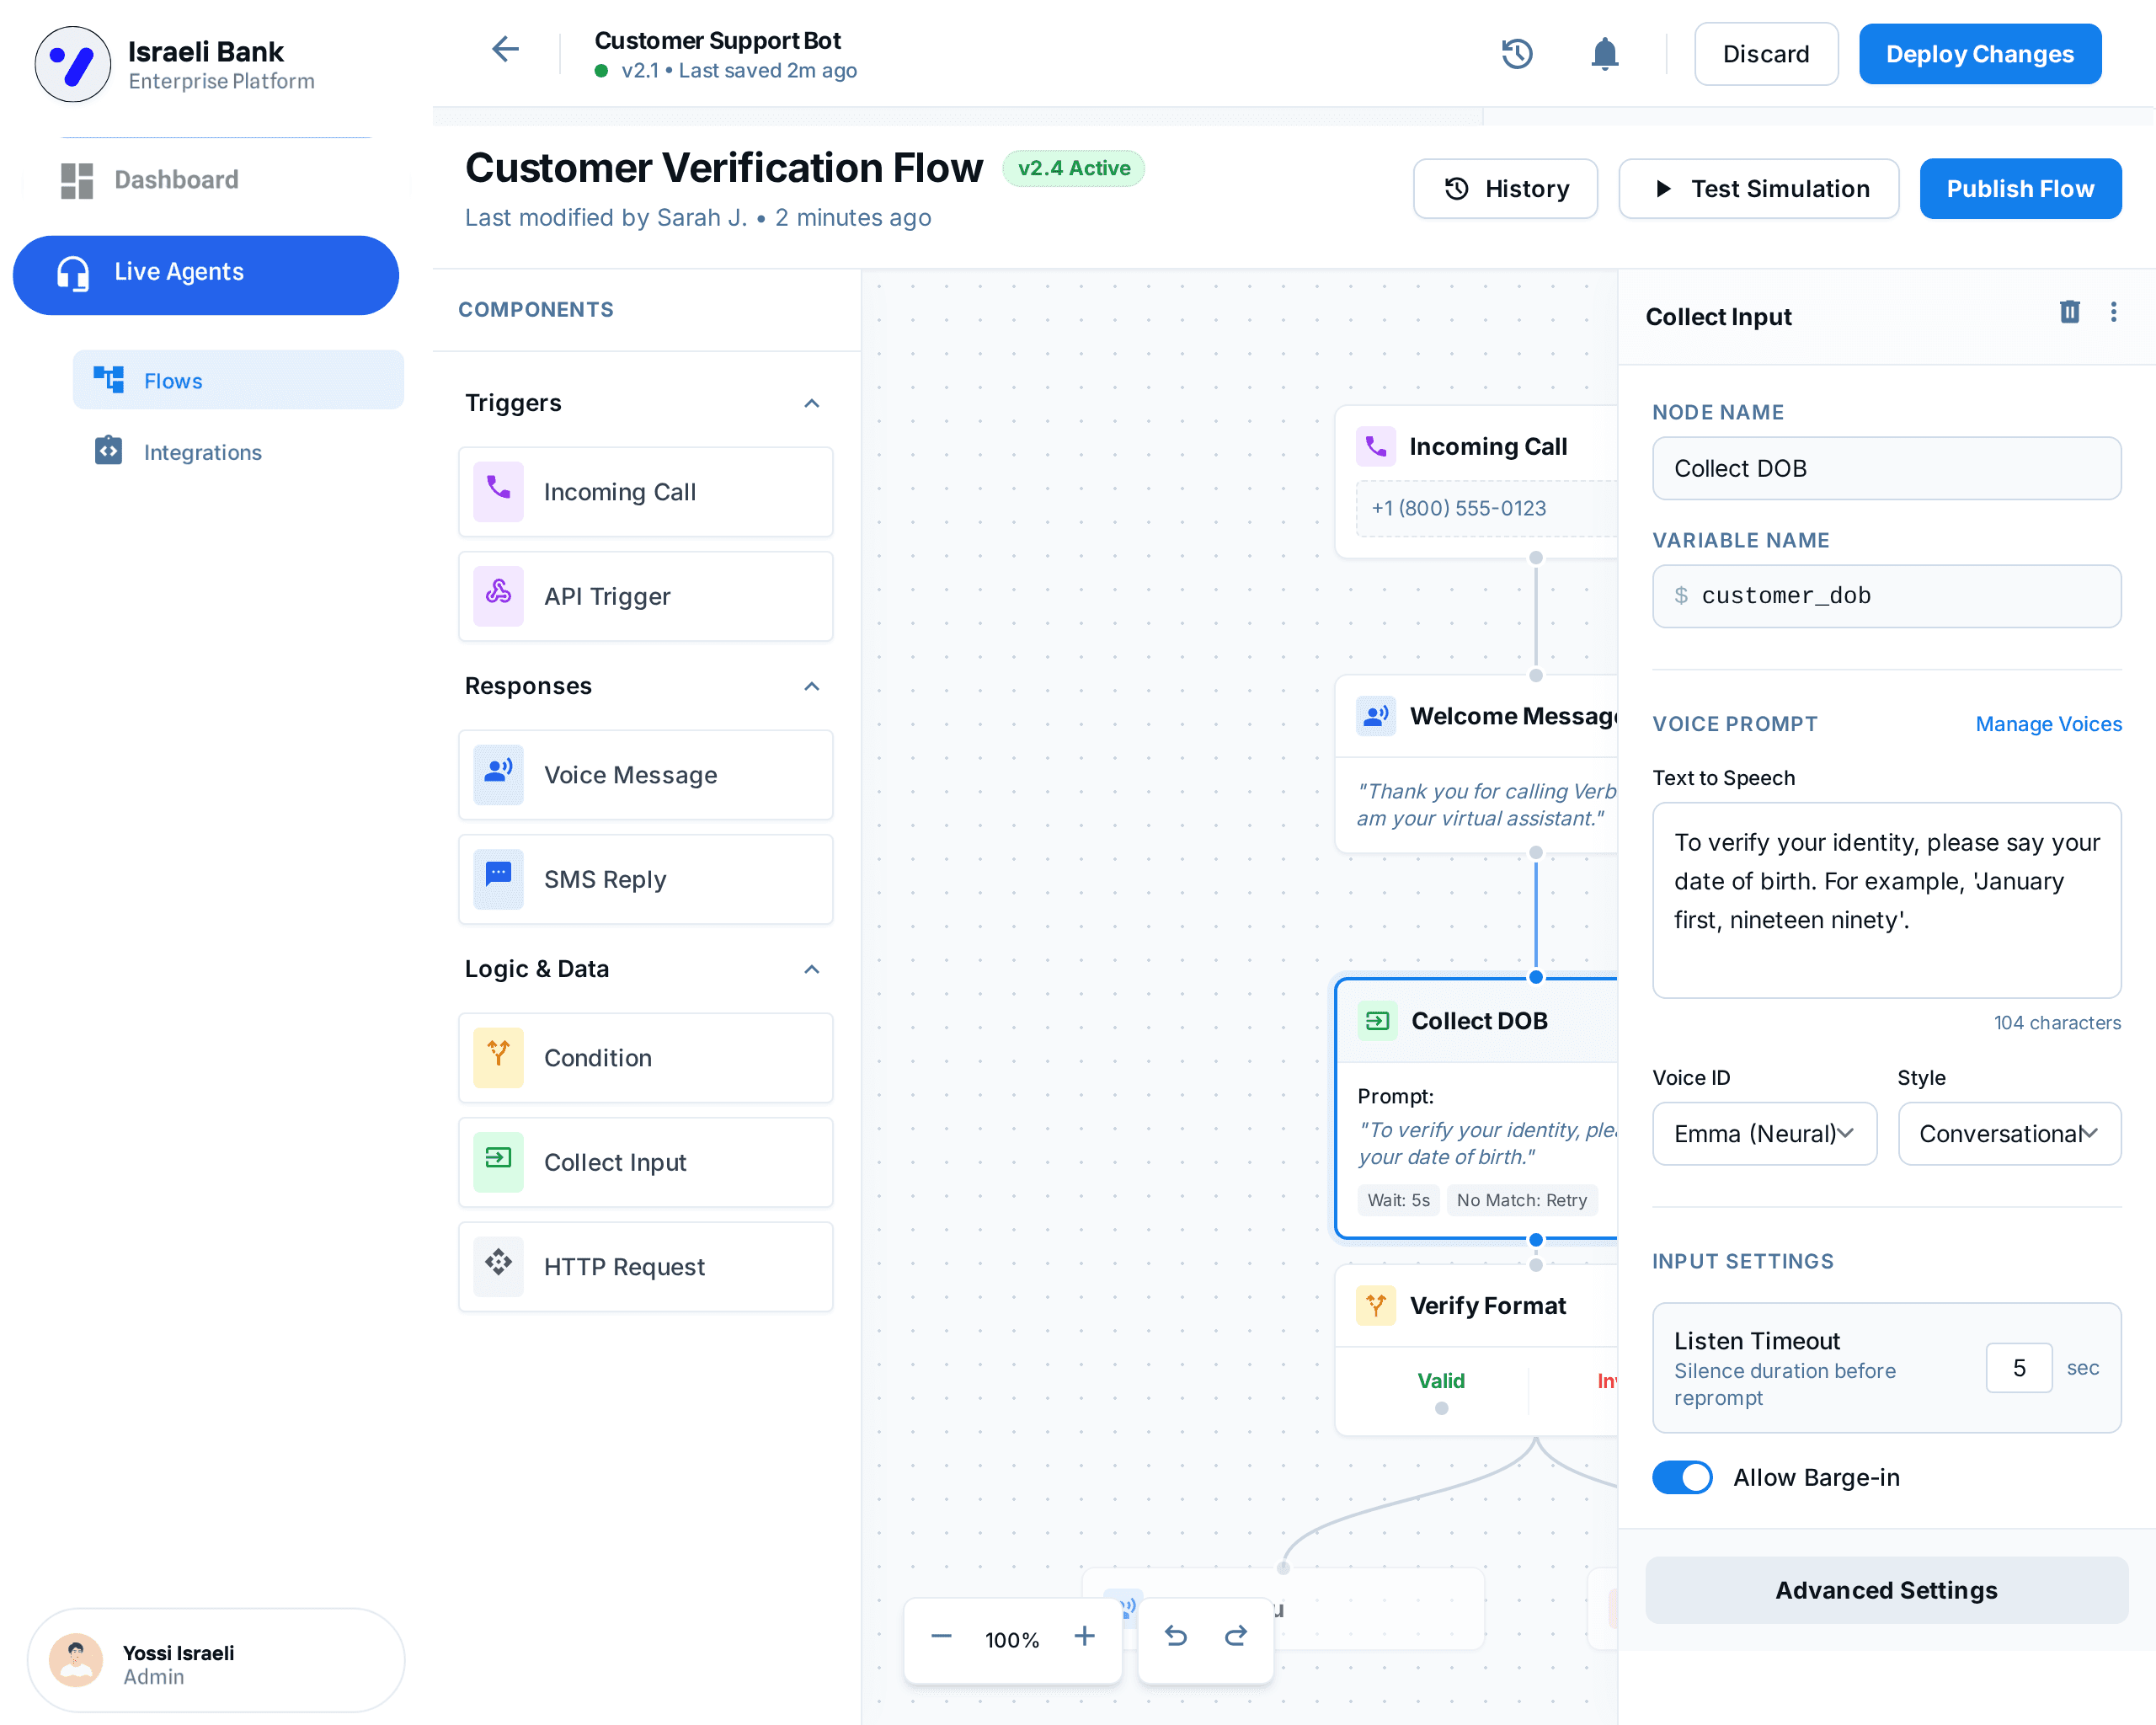The width and height of the screenshot is (2156, 1725).
Task: Collapse the Triggers section
Action: click(x=811, y=403)
